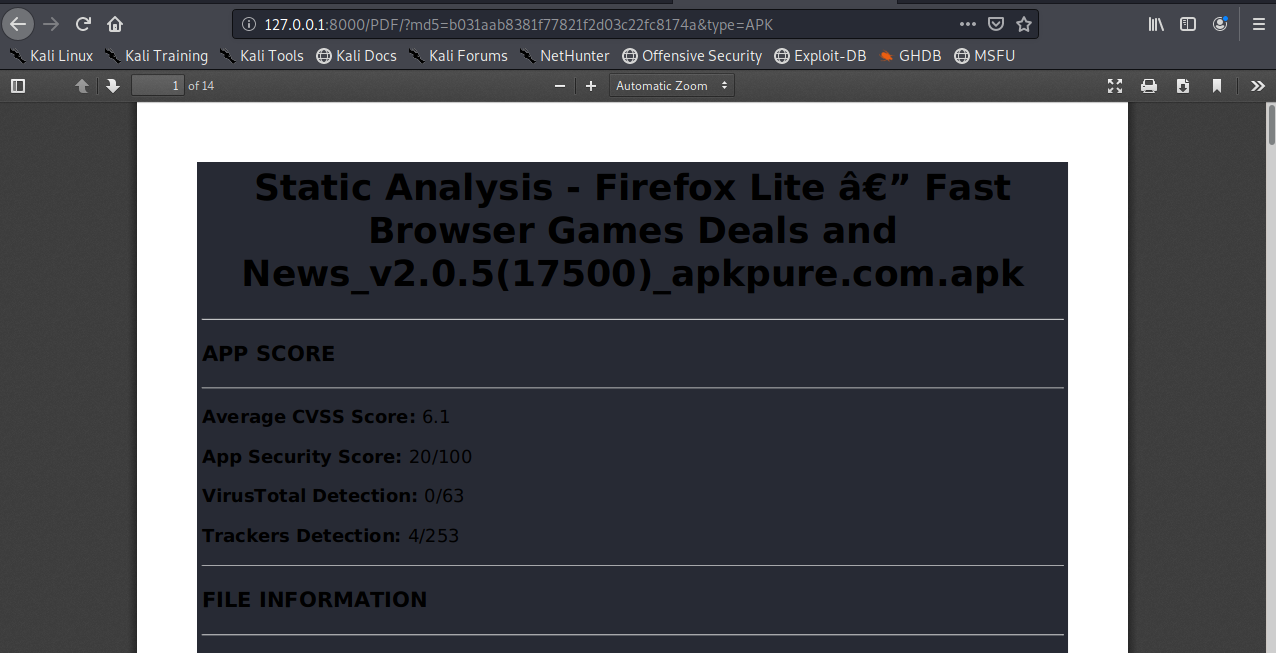
Task: Open Exploit-DB bookmark
Action: [820, 56]
